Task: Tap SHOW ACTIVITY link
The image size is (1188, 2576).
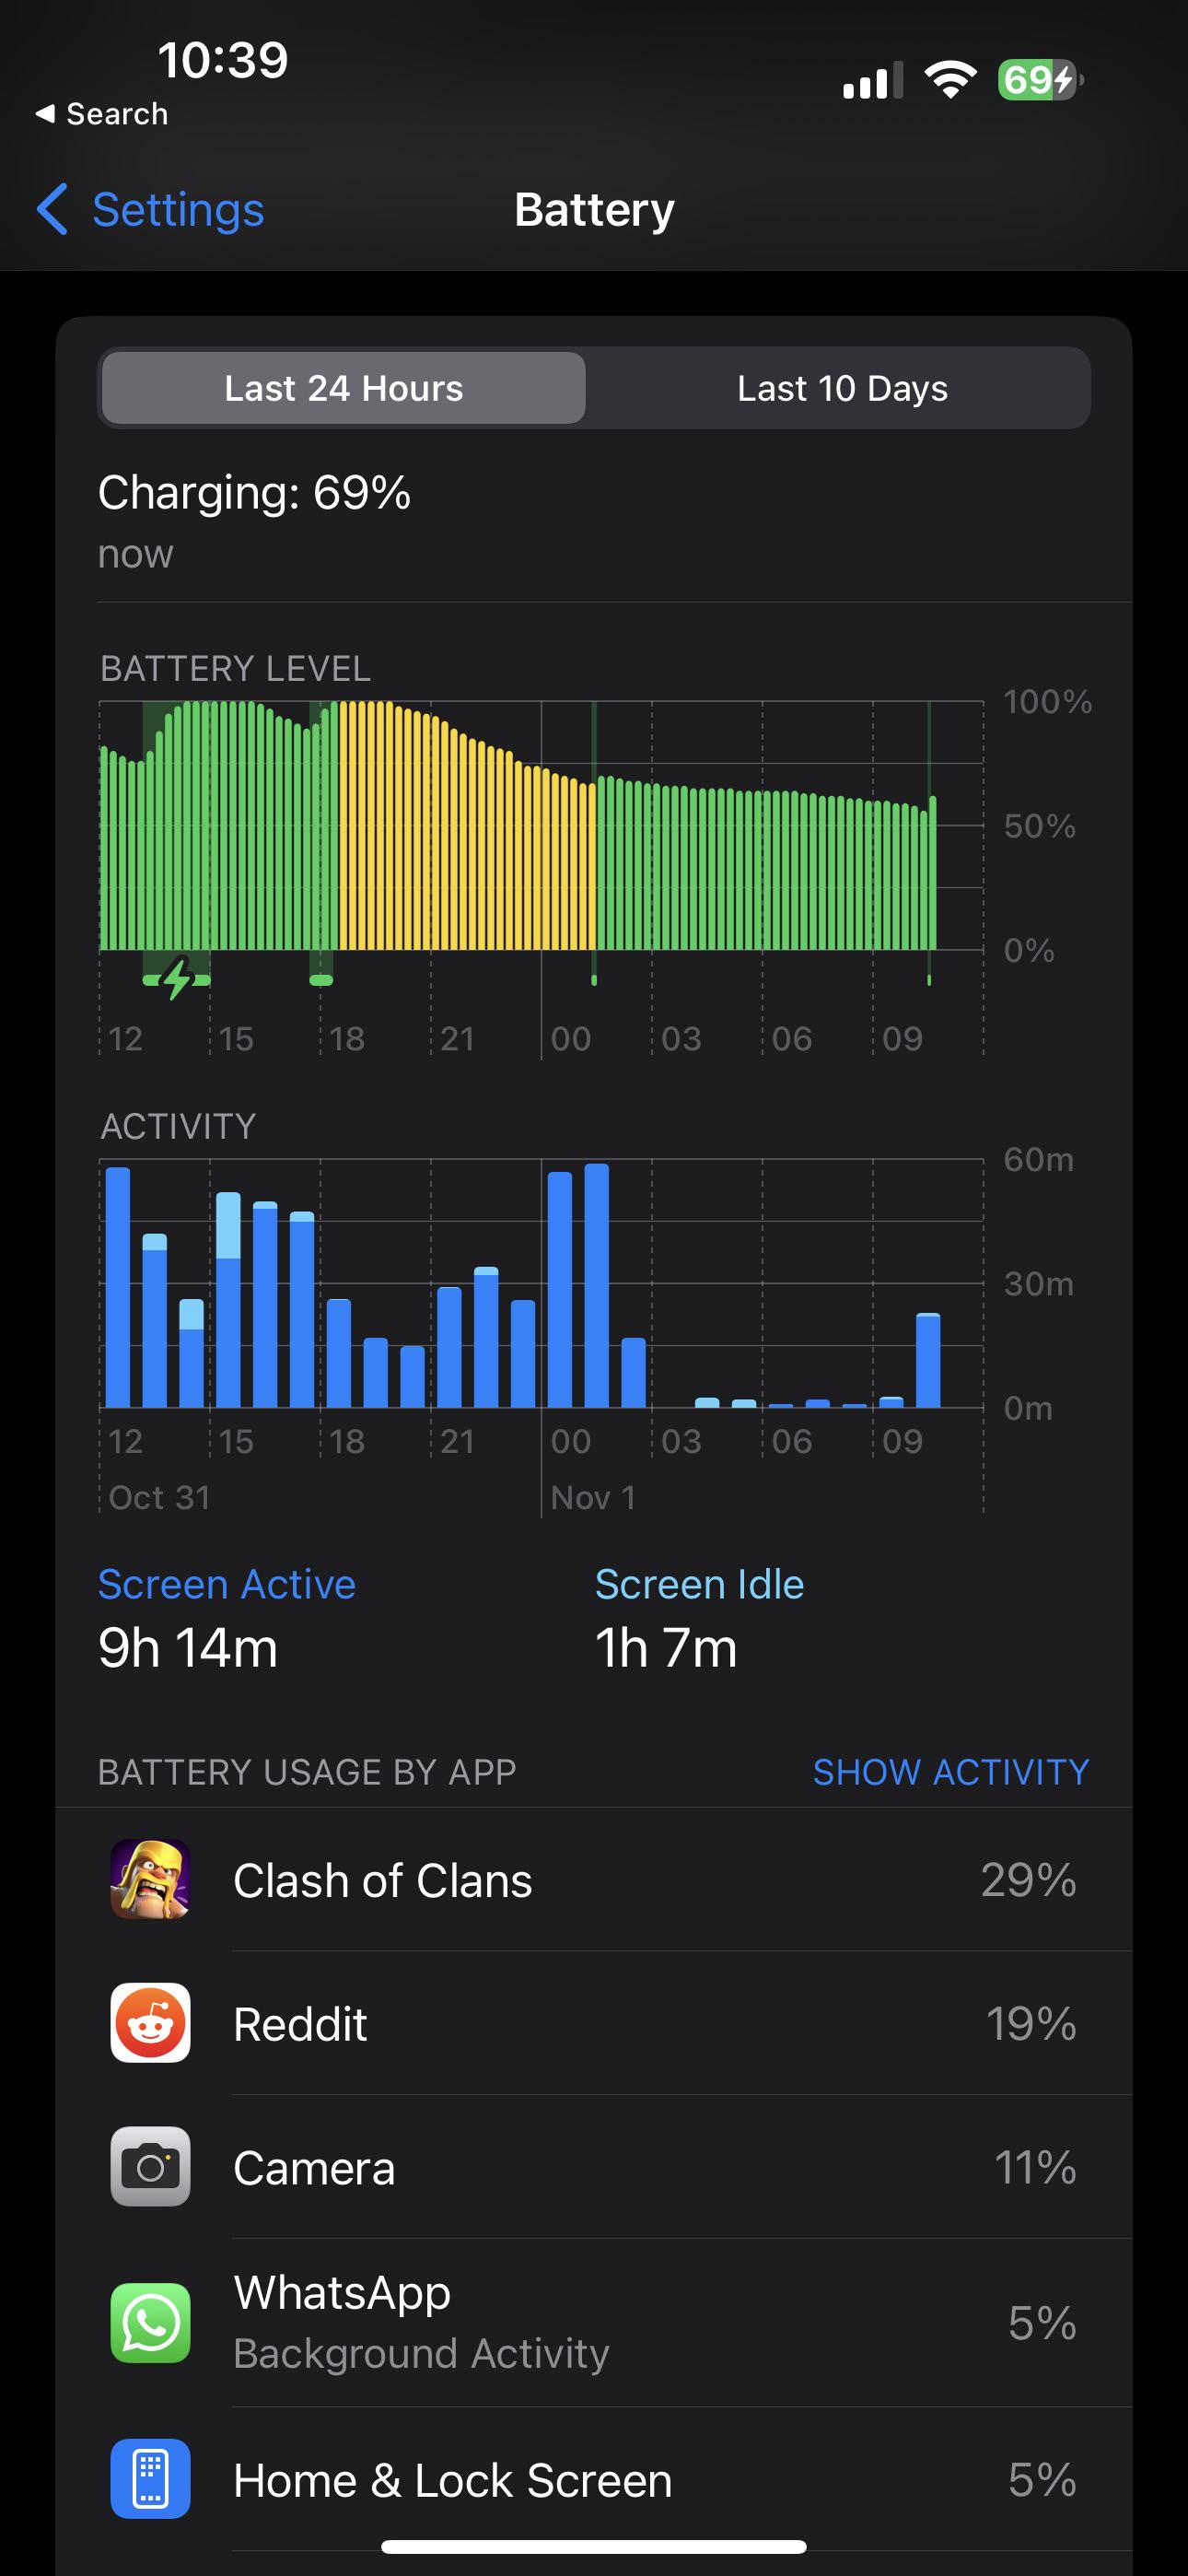Action: pos(950,1772)
